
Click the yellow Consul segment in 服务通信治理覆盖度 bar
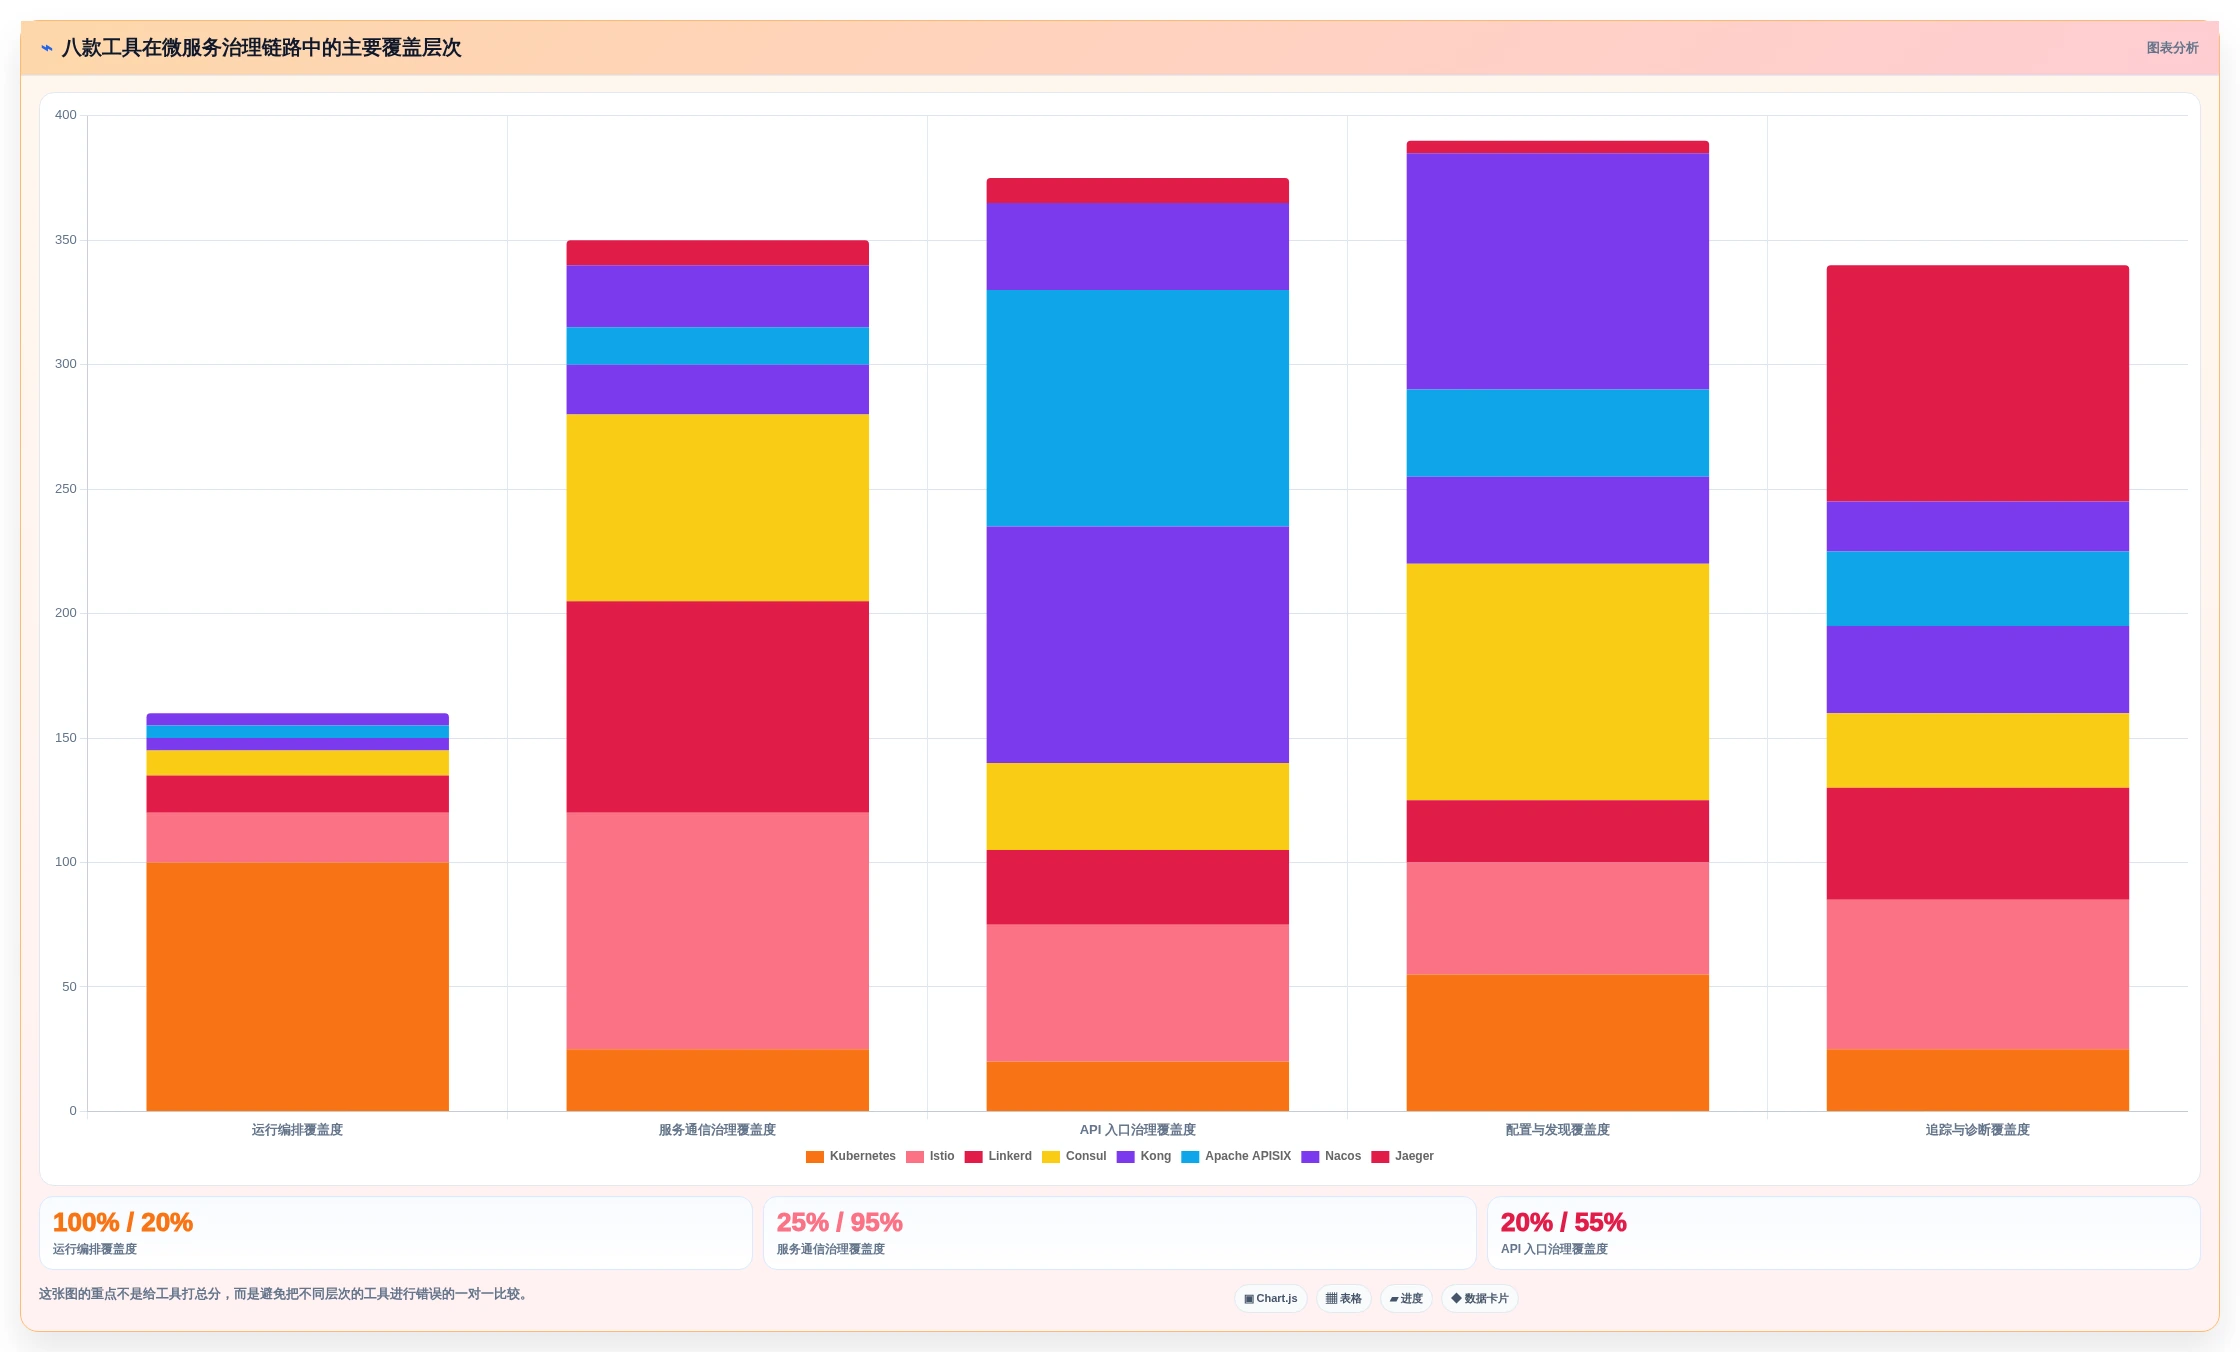(x=718, y=508)
